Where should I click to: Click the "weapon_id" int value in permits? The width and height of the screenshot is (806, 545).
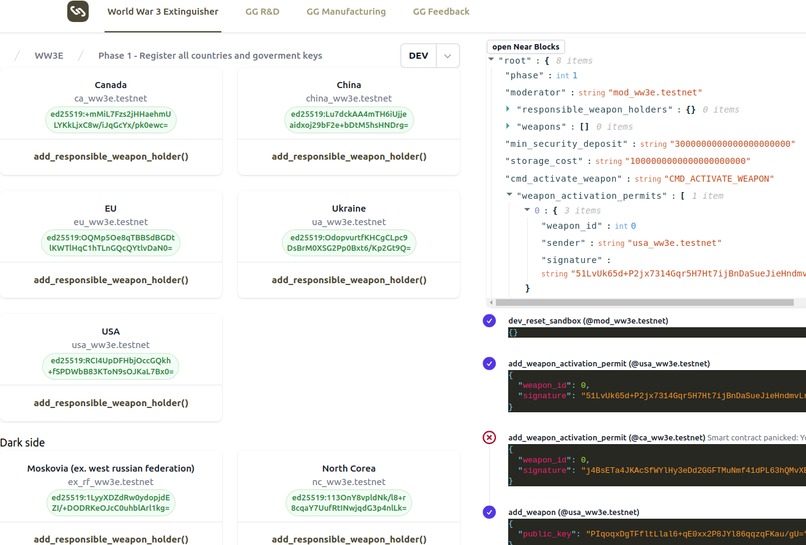tap(633, 226)
